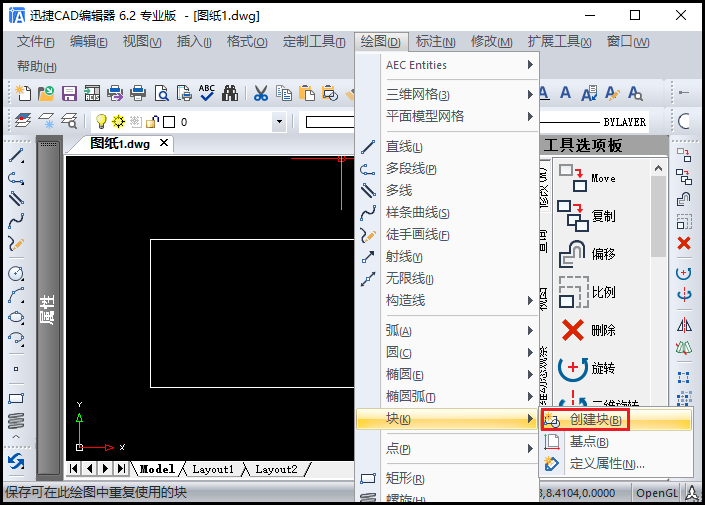Click the 复制 copy tool in palette
Viewport: 705px width, 505px height.
coord(587,216)
